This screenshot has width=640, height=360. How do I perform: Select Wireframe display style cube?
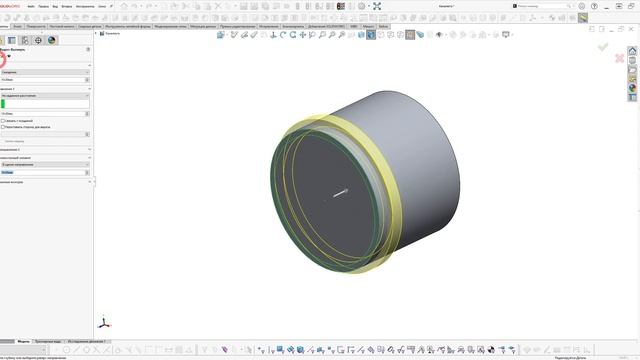click(x=400, y=35)
